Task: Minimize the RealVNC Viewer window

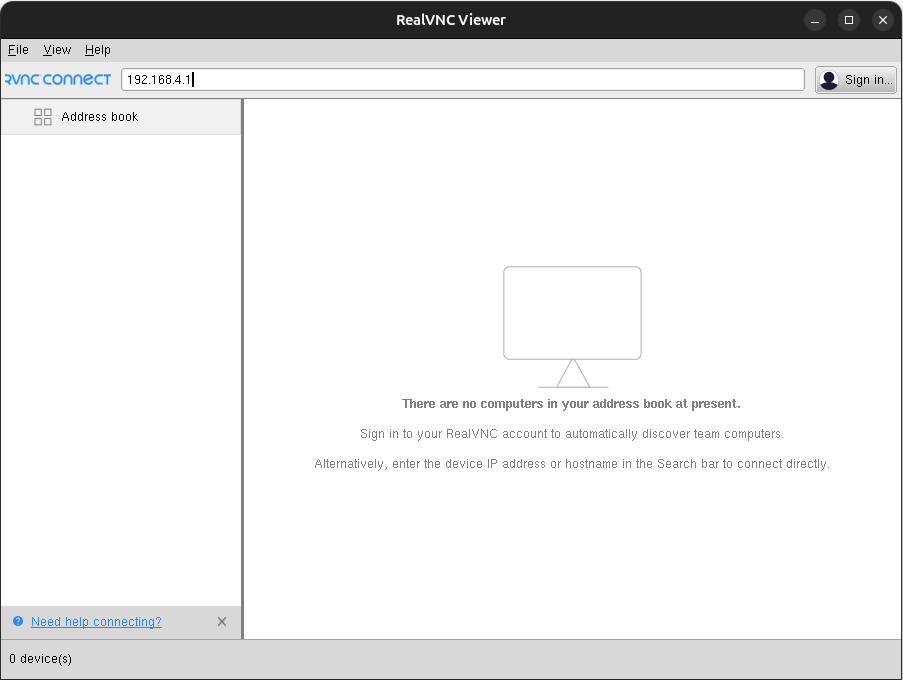Action: pyautogui.click(x=816, y=20)
